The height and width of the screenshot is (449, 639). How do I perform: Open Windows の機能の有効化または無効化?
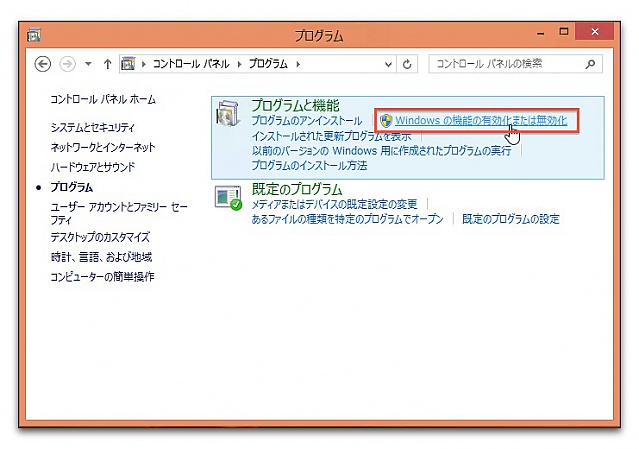coord(481,121)
